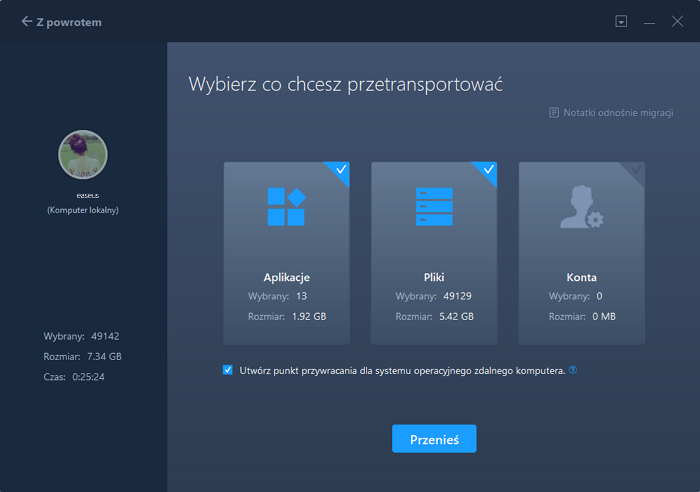Click the Aplikacje squares icon

pos(286,206)
